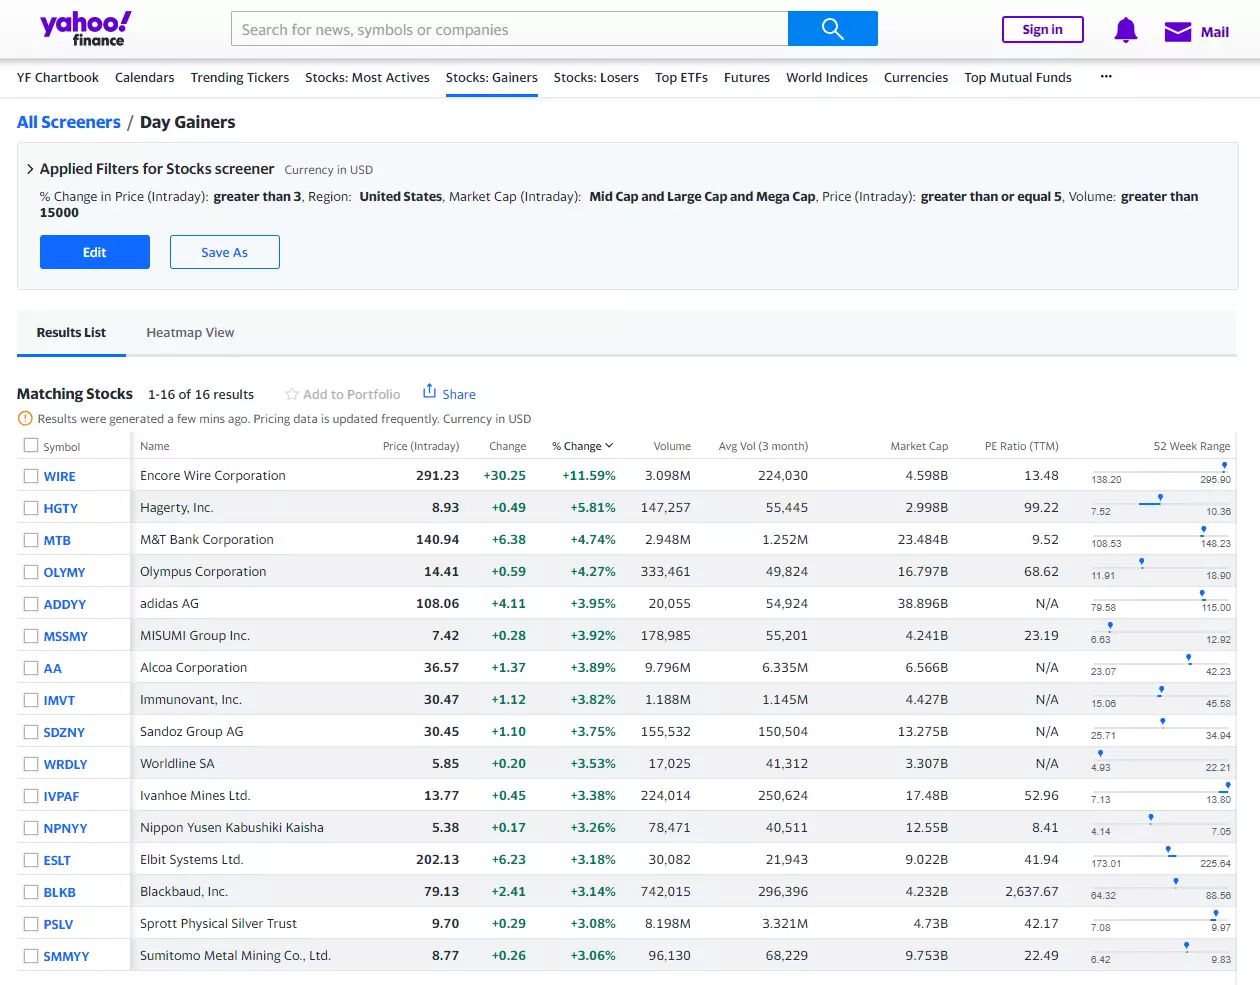The image size is (1260, 985).
Task: Click the Sprott Physical Silver Trust name
Action: (218, 923)
